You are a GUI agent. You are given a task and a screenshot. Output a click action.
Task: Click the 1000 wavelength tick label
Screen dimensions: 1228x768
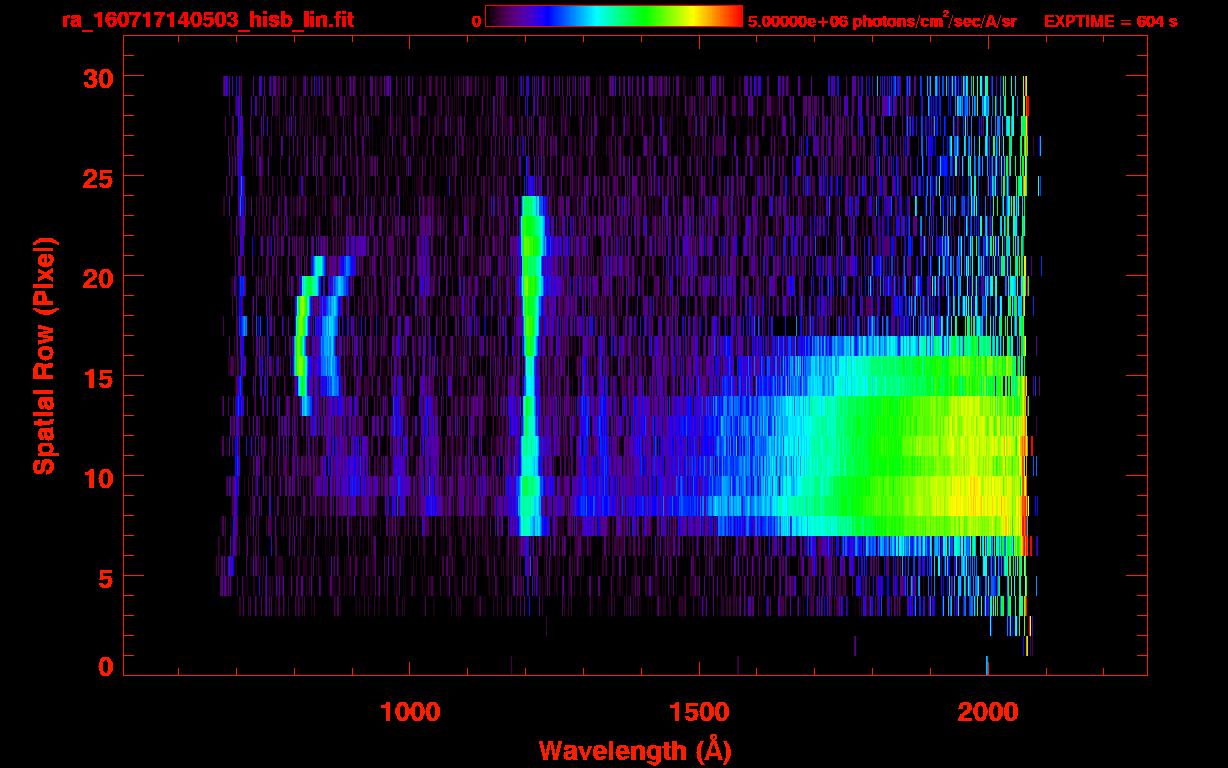(410, 712)
